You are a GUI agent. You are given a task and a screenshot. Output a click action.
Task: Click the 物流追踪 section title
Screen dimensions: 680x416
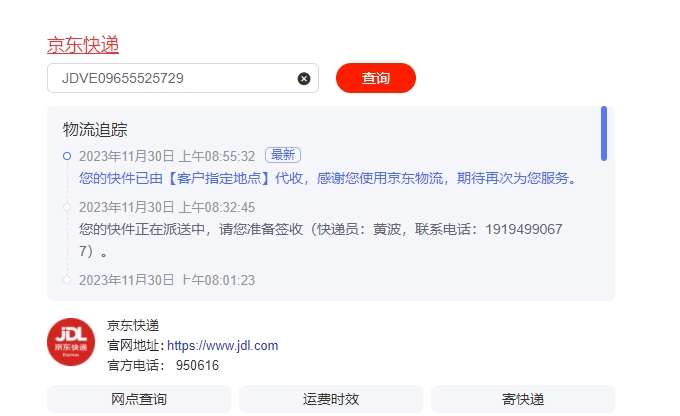click(95, 130)
